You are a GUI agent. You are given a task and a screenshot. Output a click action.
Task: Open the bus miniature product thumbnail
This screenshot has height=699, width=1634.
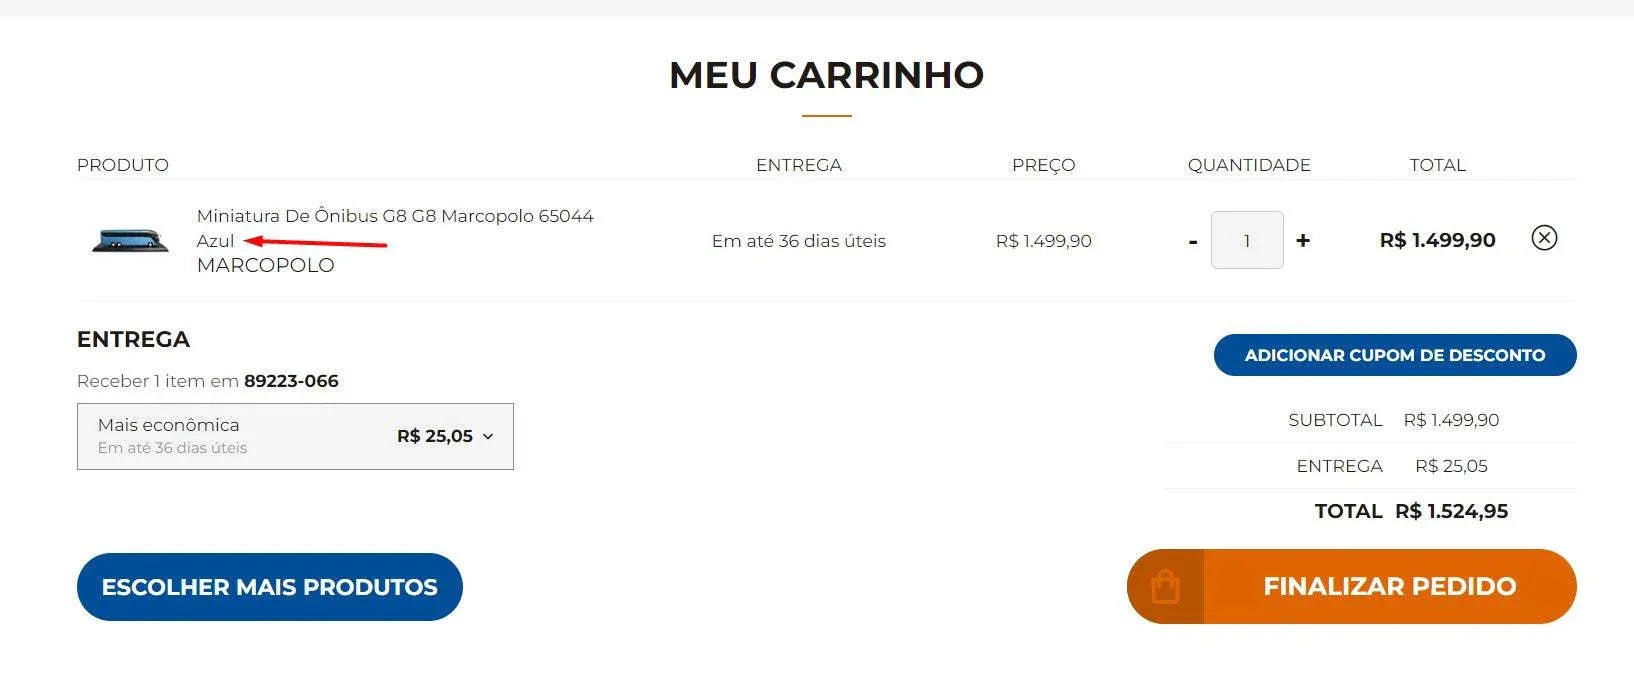131,240
